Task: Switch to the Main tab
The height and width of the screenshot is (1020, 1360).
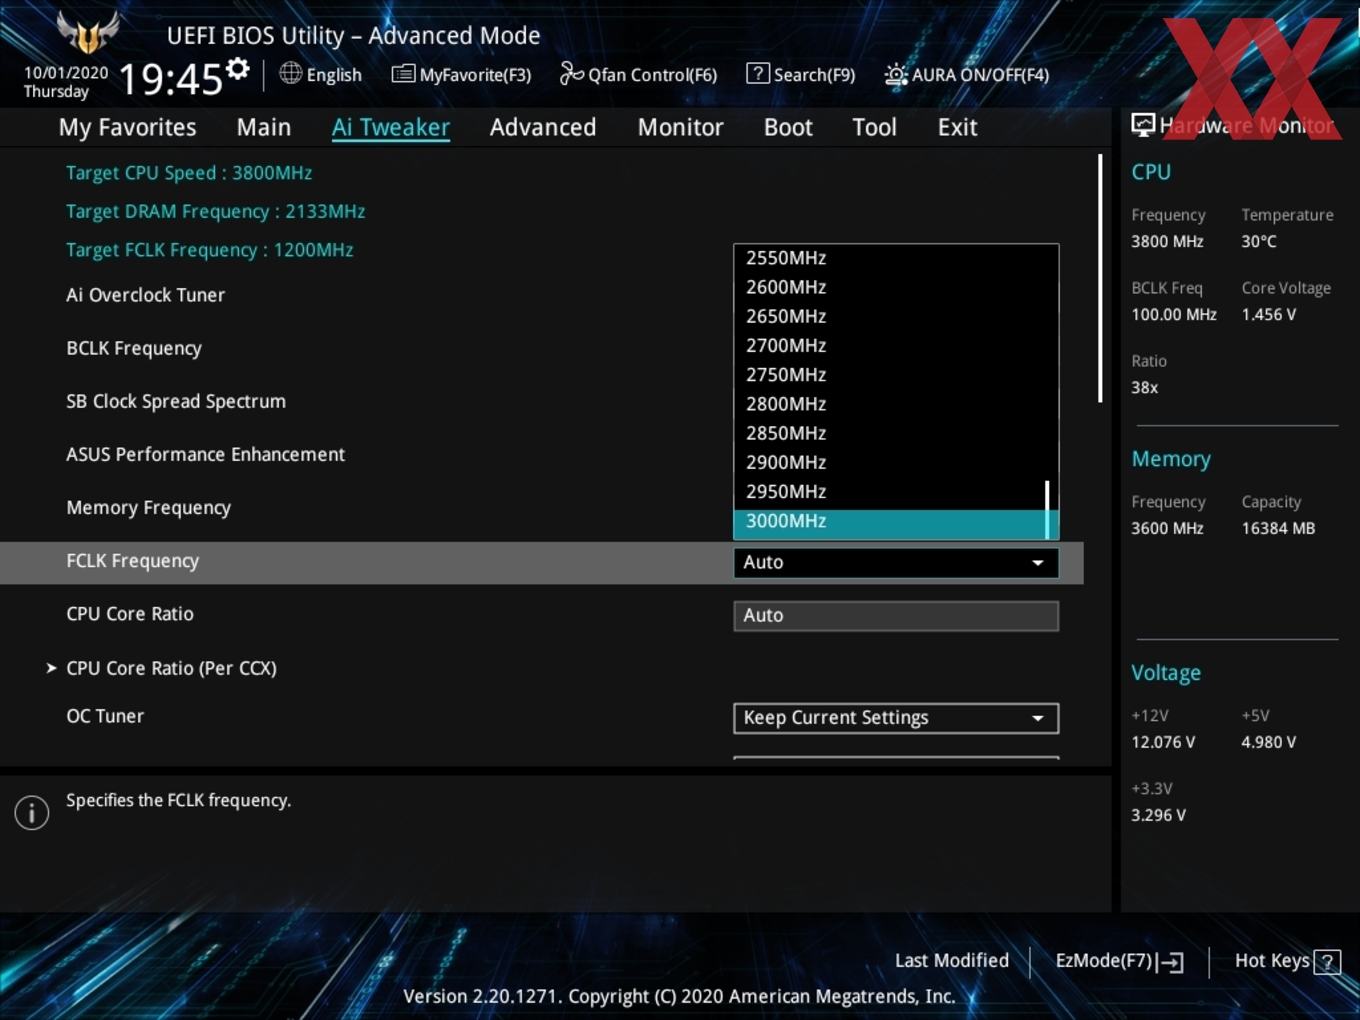Action: tap(264, 127)
